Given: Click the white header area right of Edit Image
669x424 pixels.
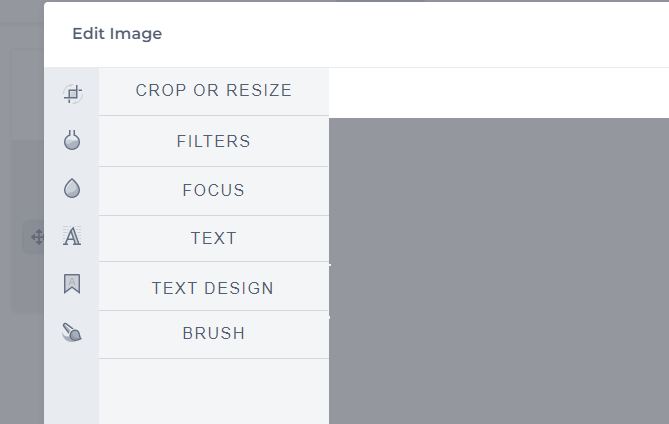Looking at the screenshot, I should pyautogui.click(x=416, y=34).
